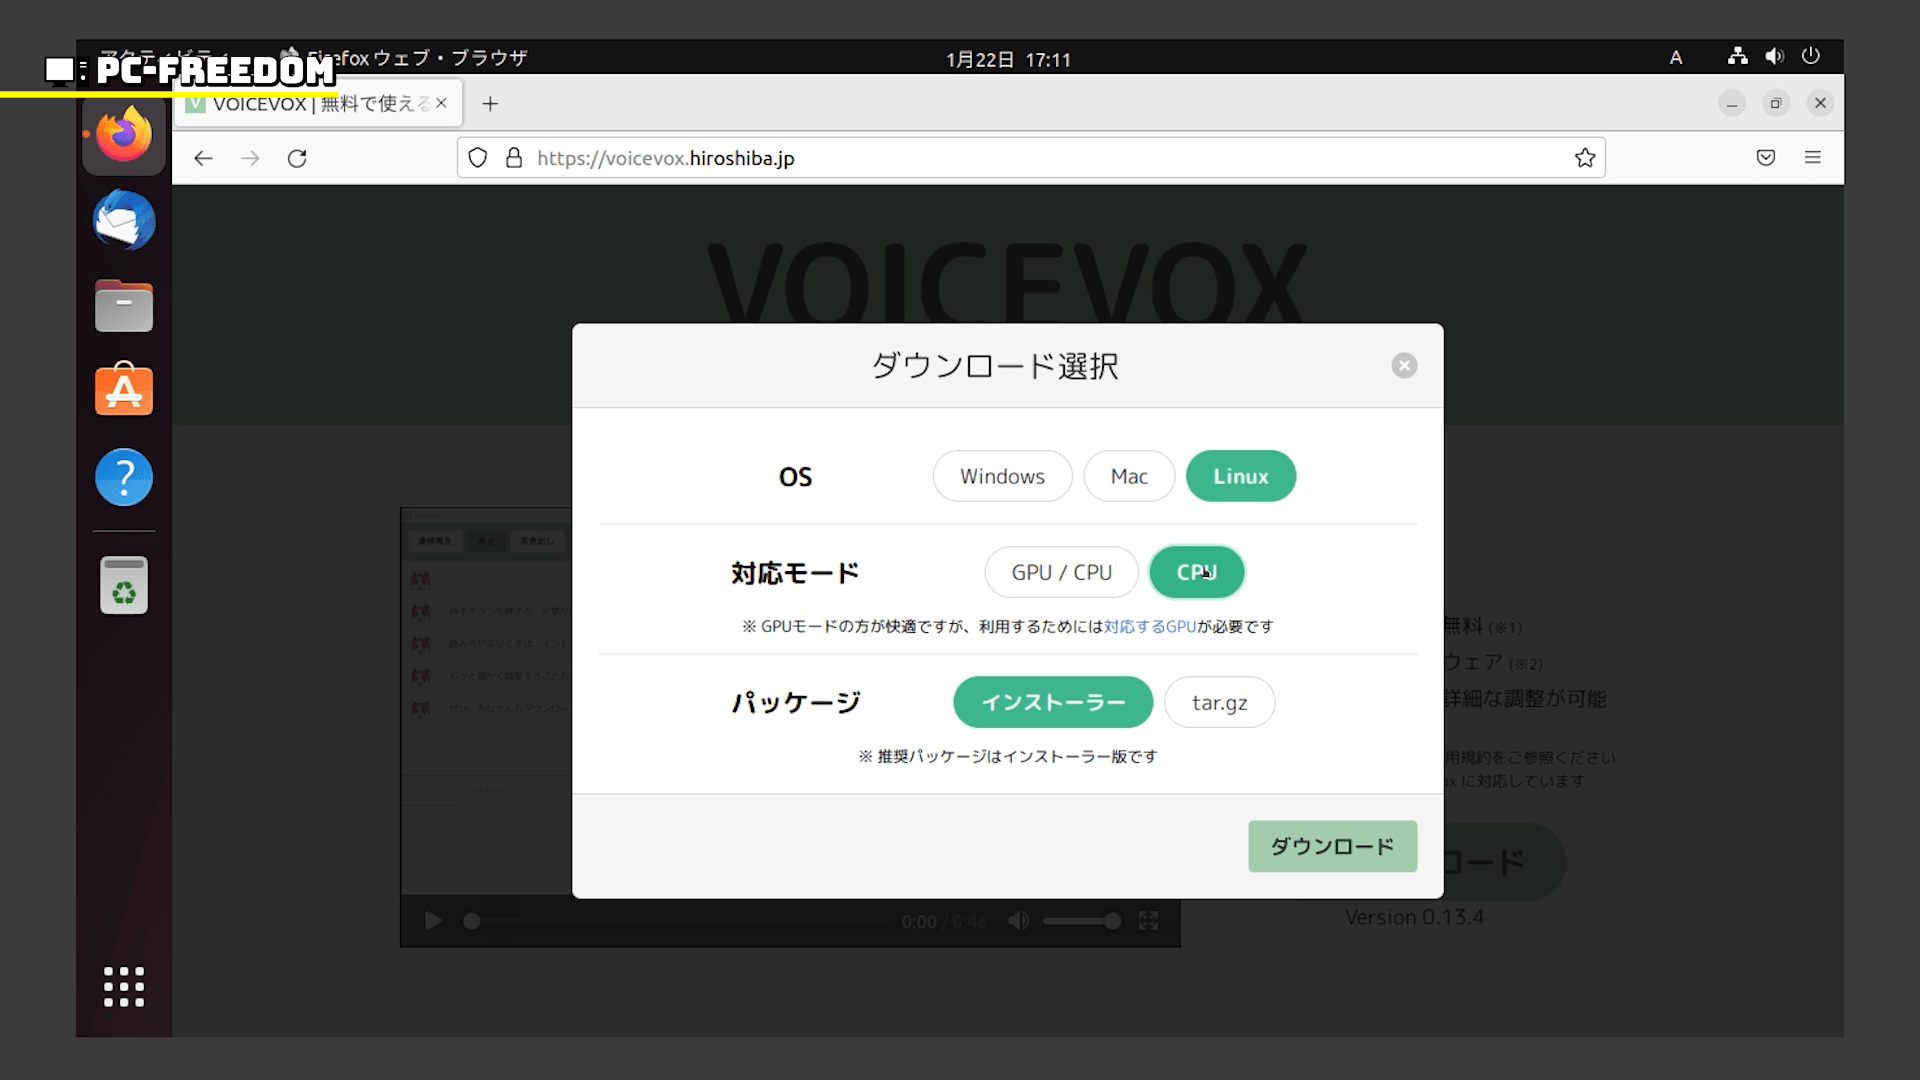Launch Thunderbird from the dock
Screen dimensions: 1920x1080
point(124,220)
